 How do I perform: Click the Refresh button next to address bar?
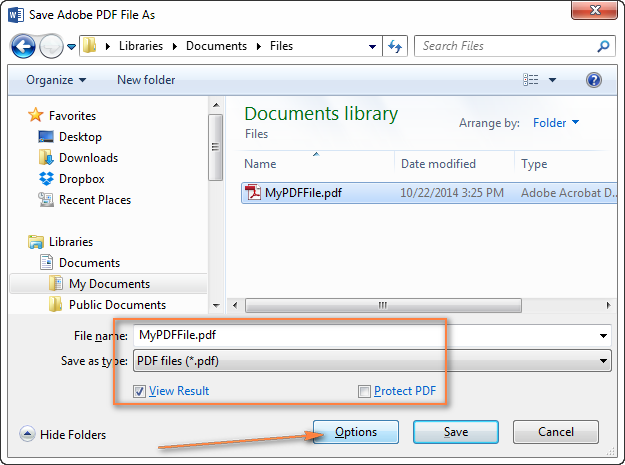pyautogui.click(x=395, y=46)
